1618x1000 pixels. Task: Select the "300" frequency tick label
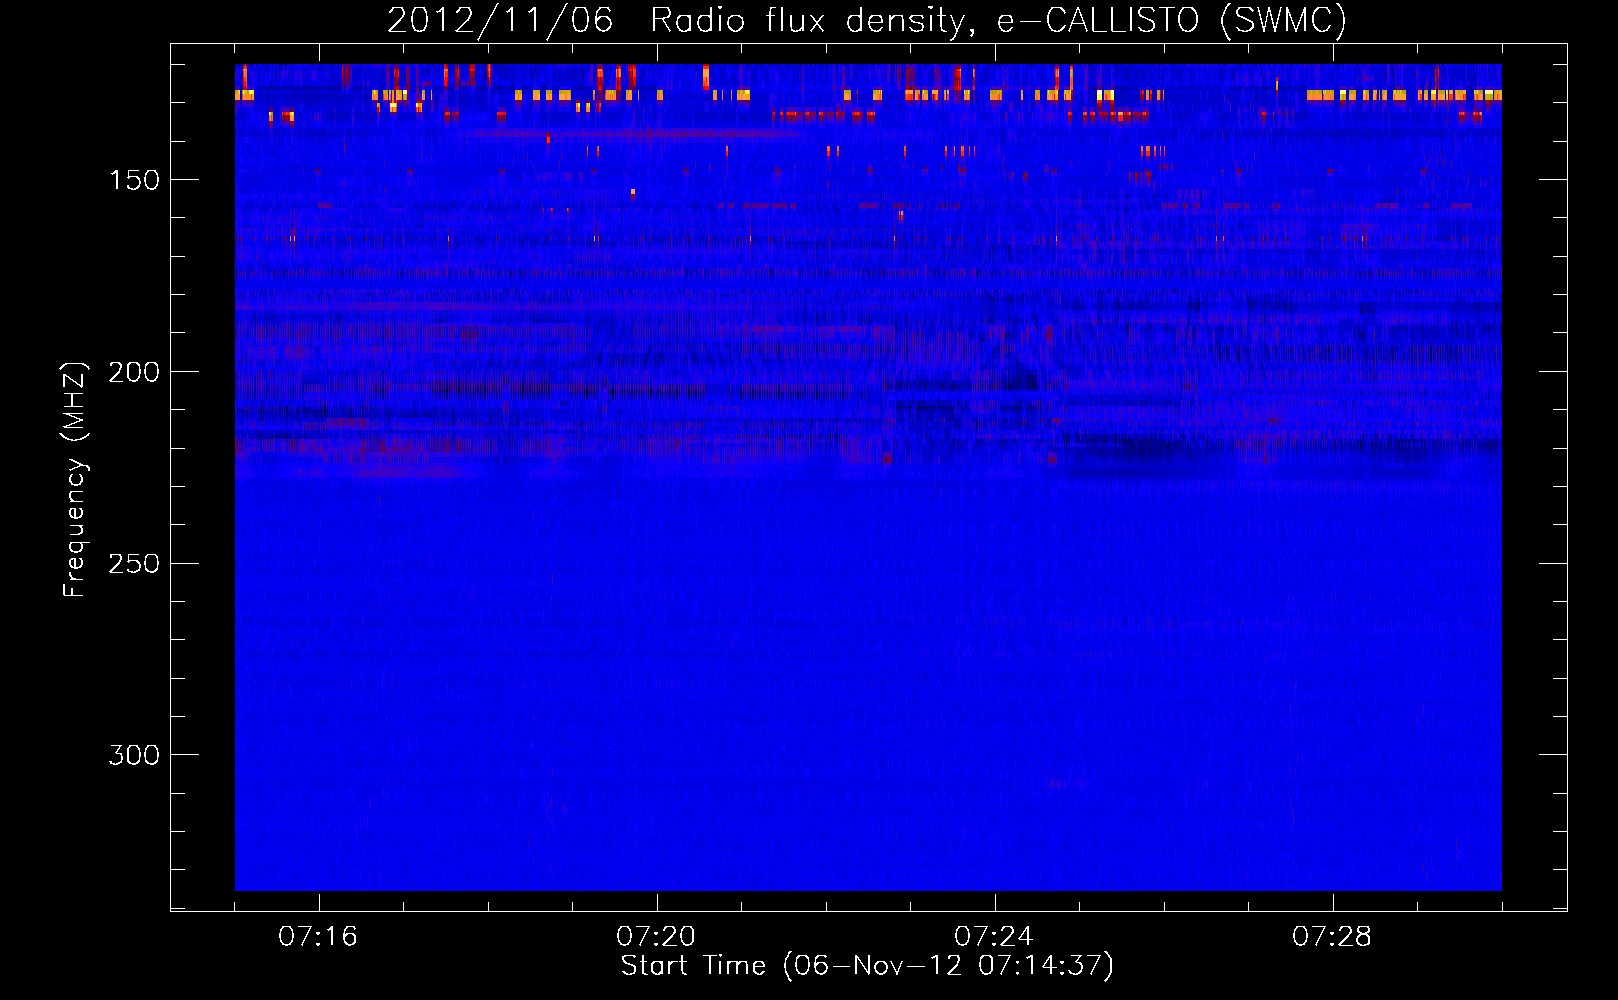[x=135, y=755]
